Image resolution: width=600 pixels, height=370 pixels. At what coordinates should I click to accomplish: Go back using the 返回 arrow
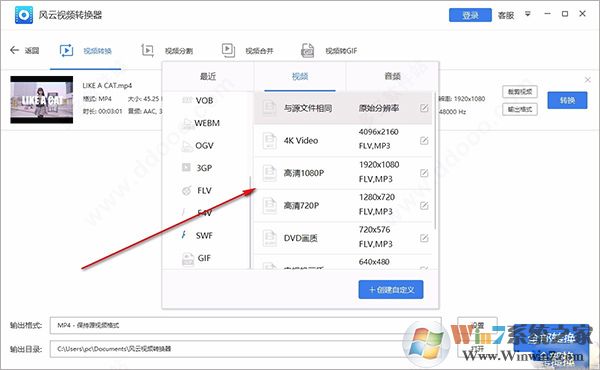15,50
